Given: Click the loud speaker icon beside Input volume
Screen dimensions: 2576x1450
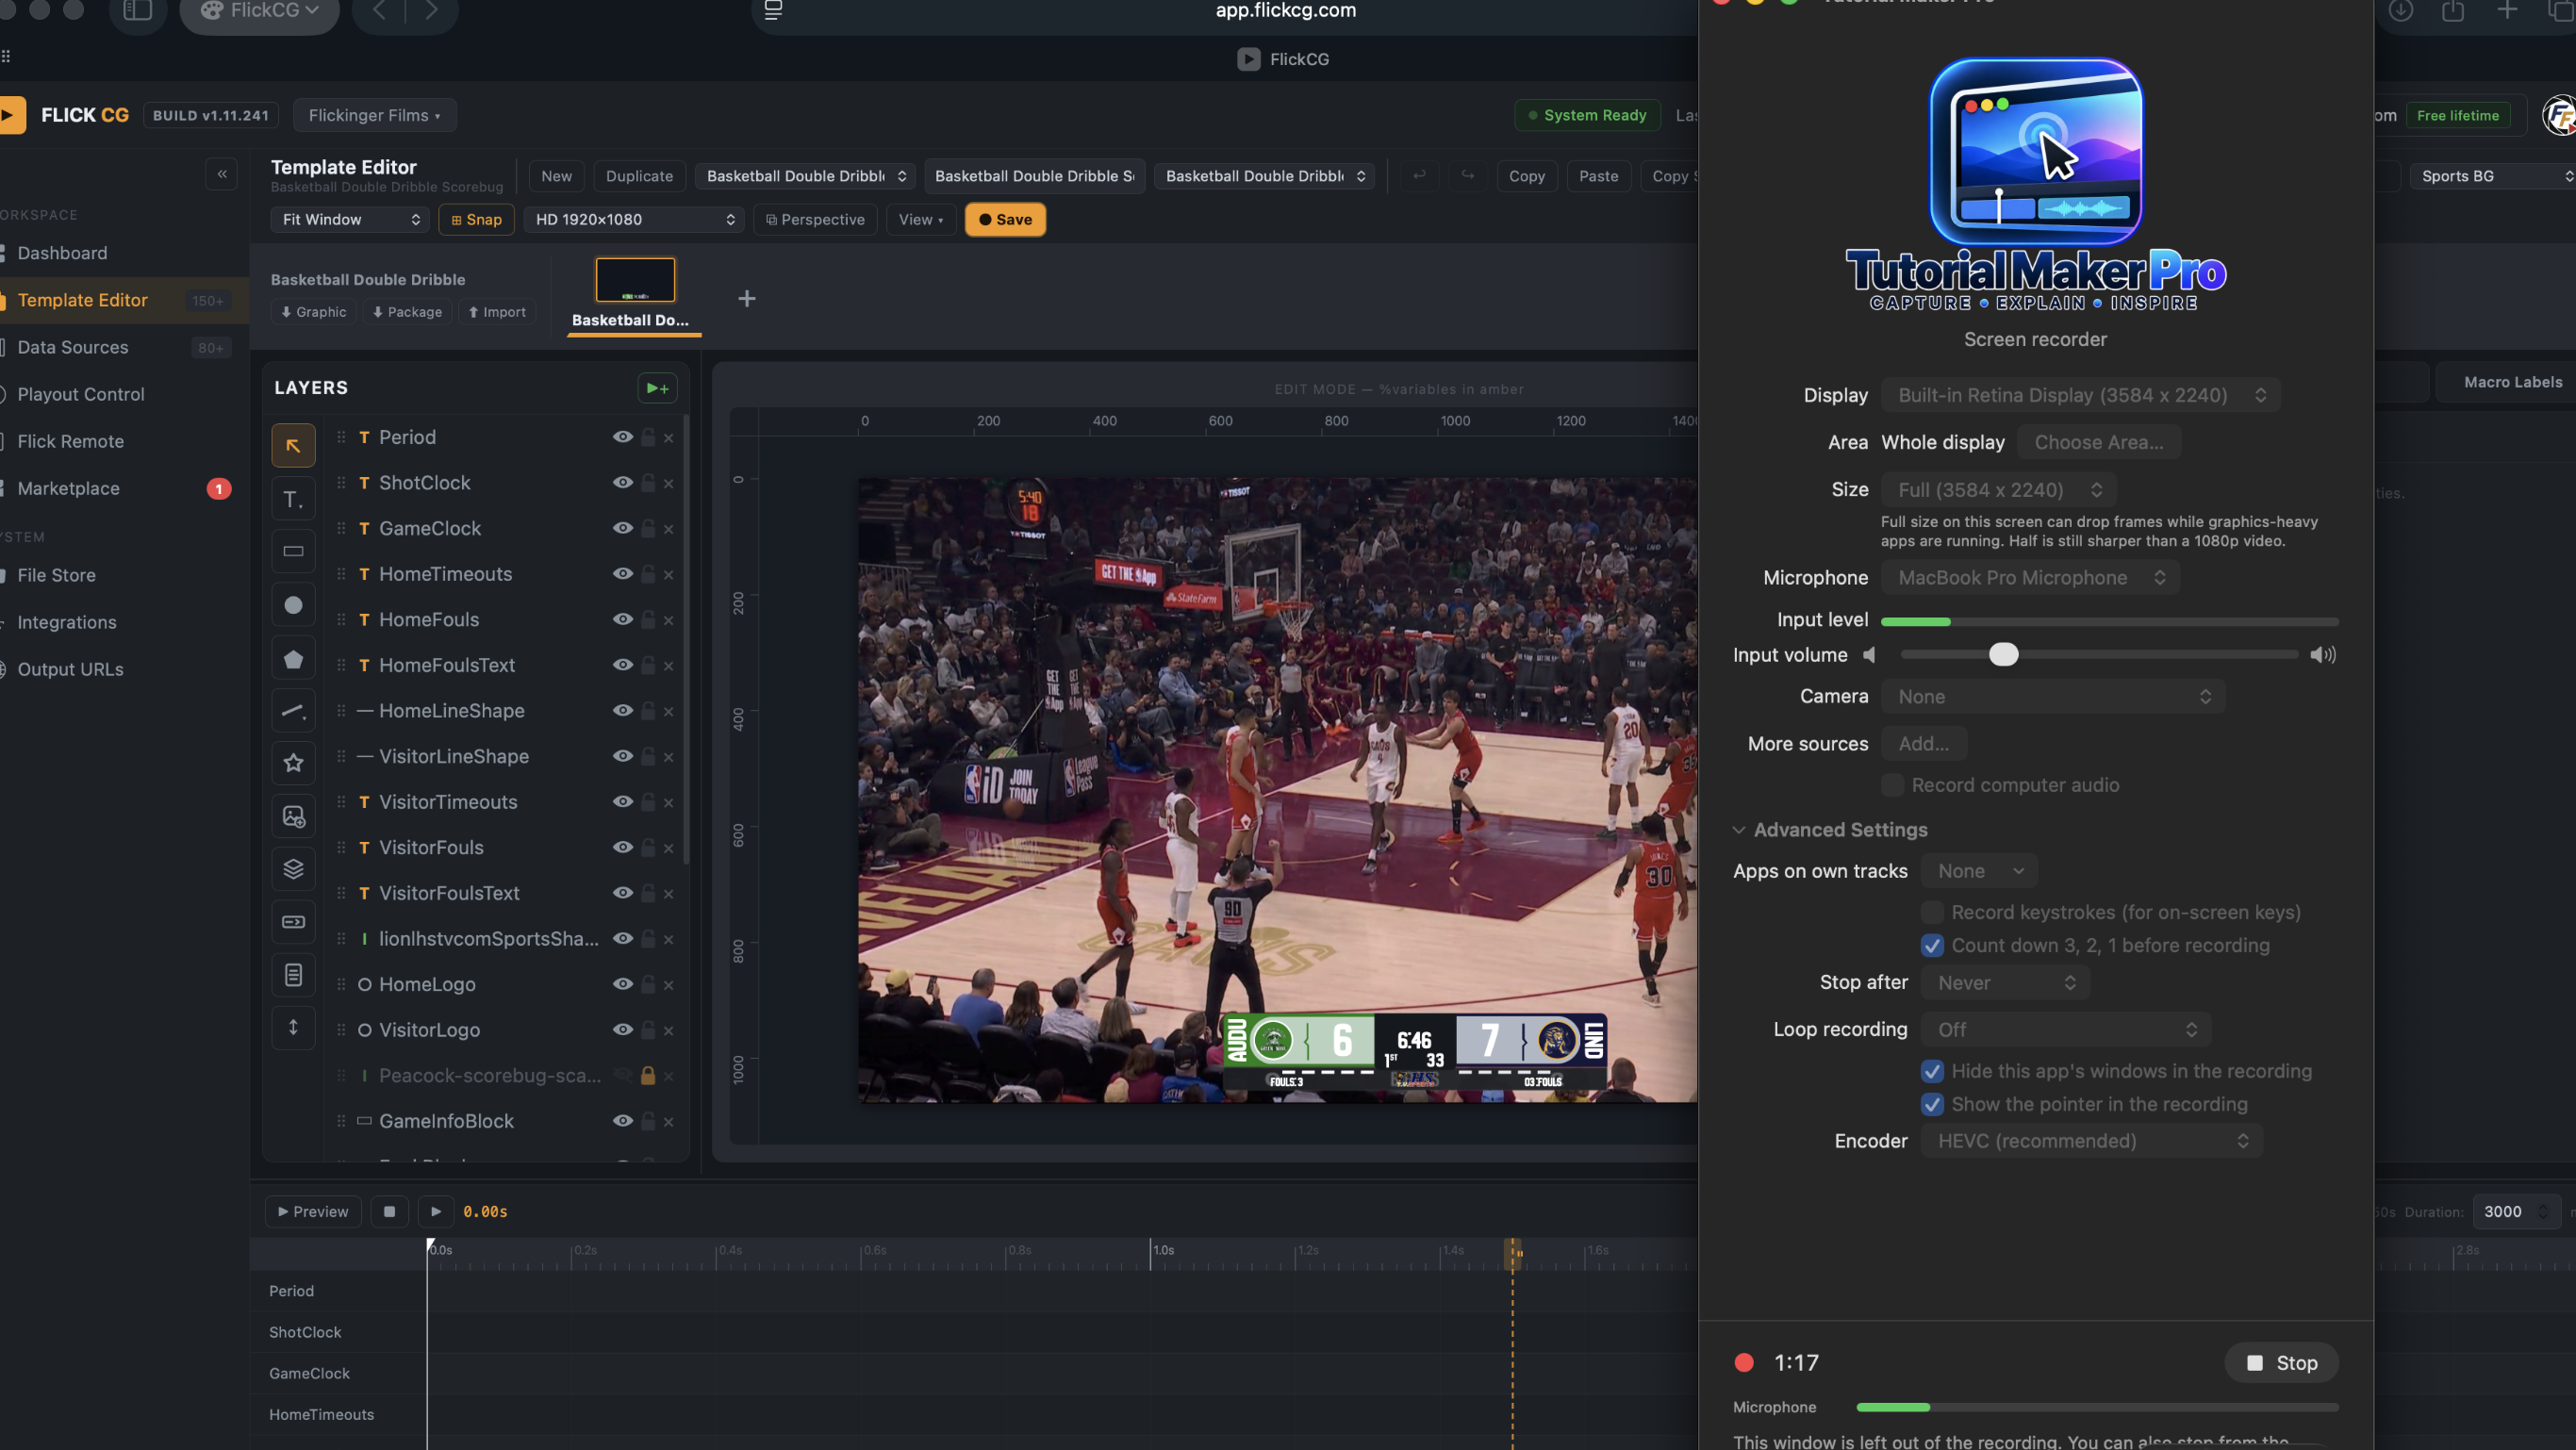Looking at the screenshot, I should tap(2322, 655).
